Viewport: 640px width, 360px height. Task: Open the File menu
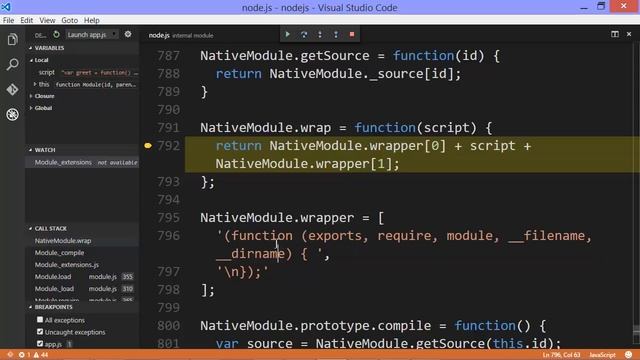(8, 20)
